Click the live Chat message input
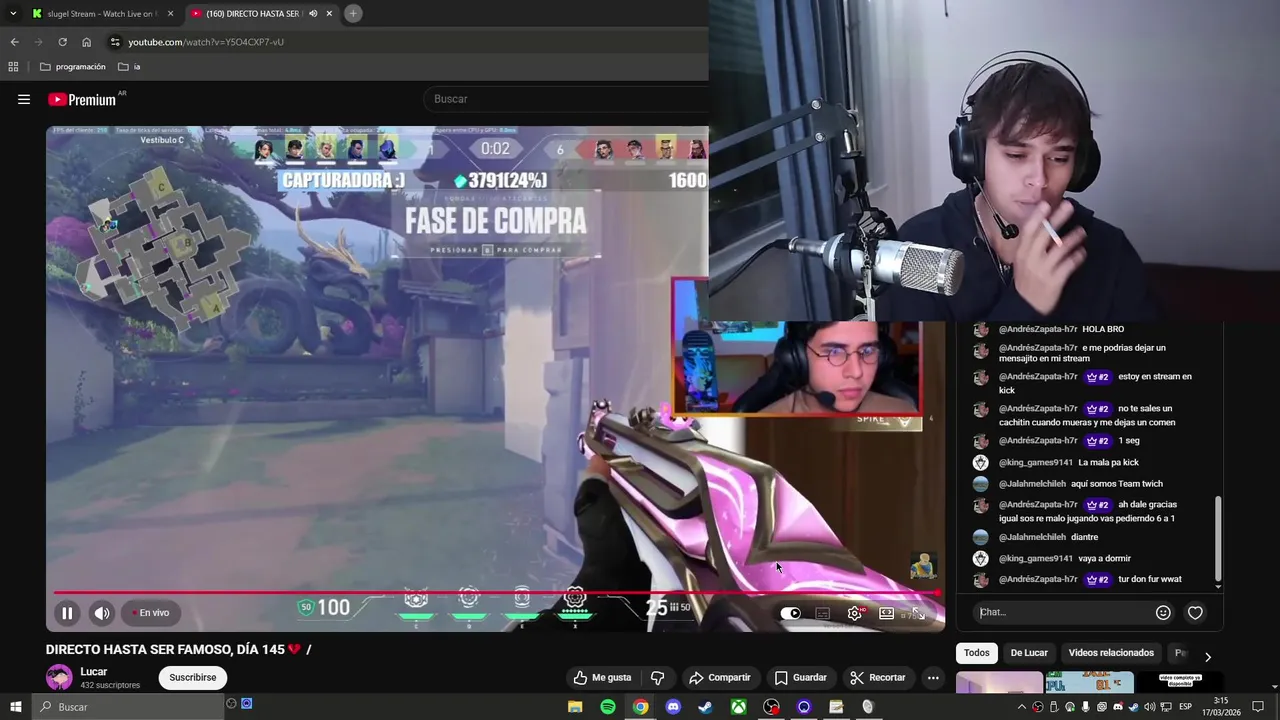The width and height of the screenshot is (1280, 720). coord(1061,612)
